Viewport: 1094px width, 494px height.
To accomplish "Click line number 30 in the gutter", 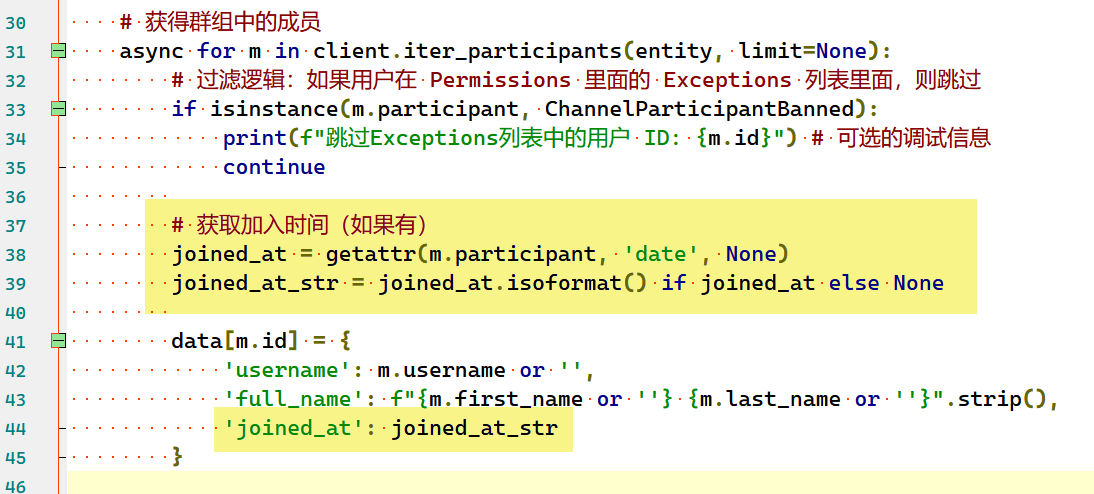I will point(18,22).
